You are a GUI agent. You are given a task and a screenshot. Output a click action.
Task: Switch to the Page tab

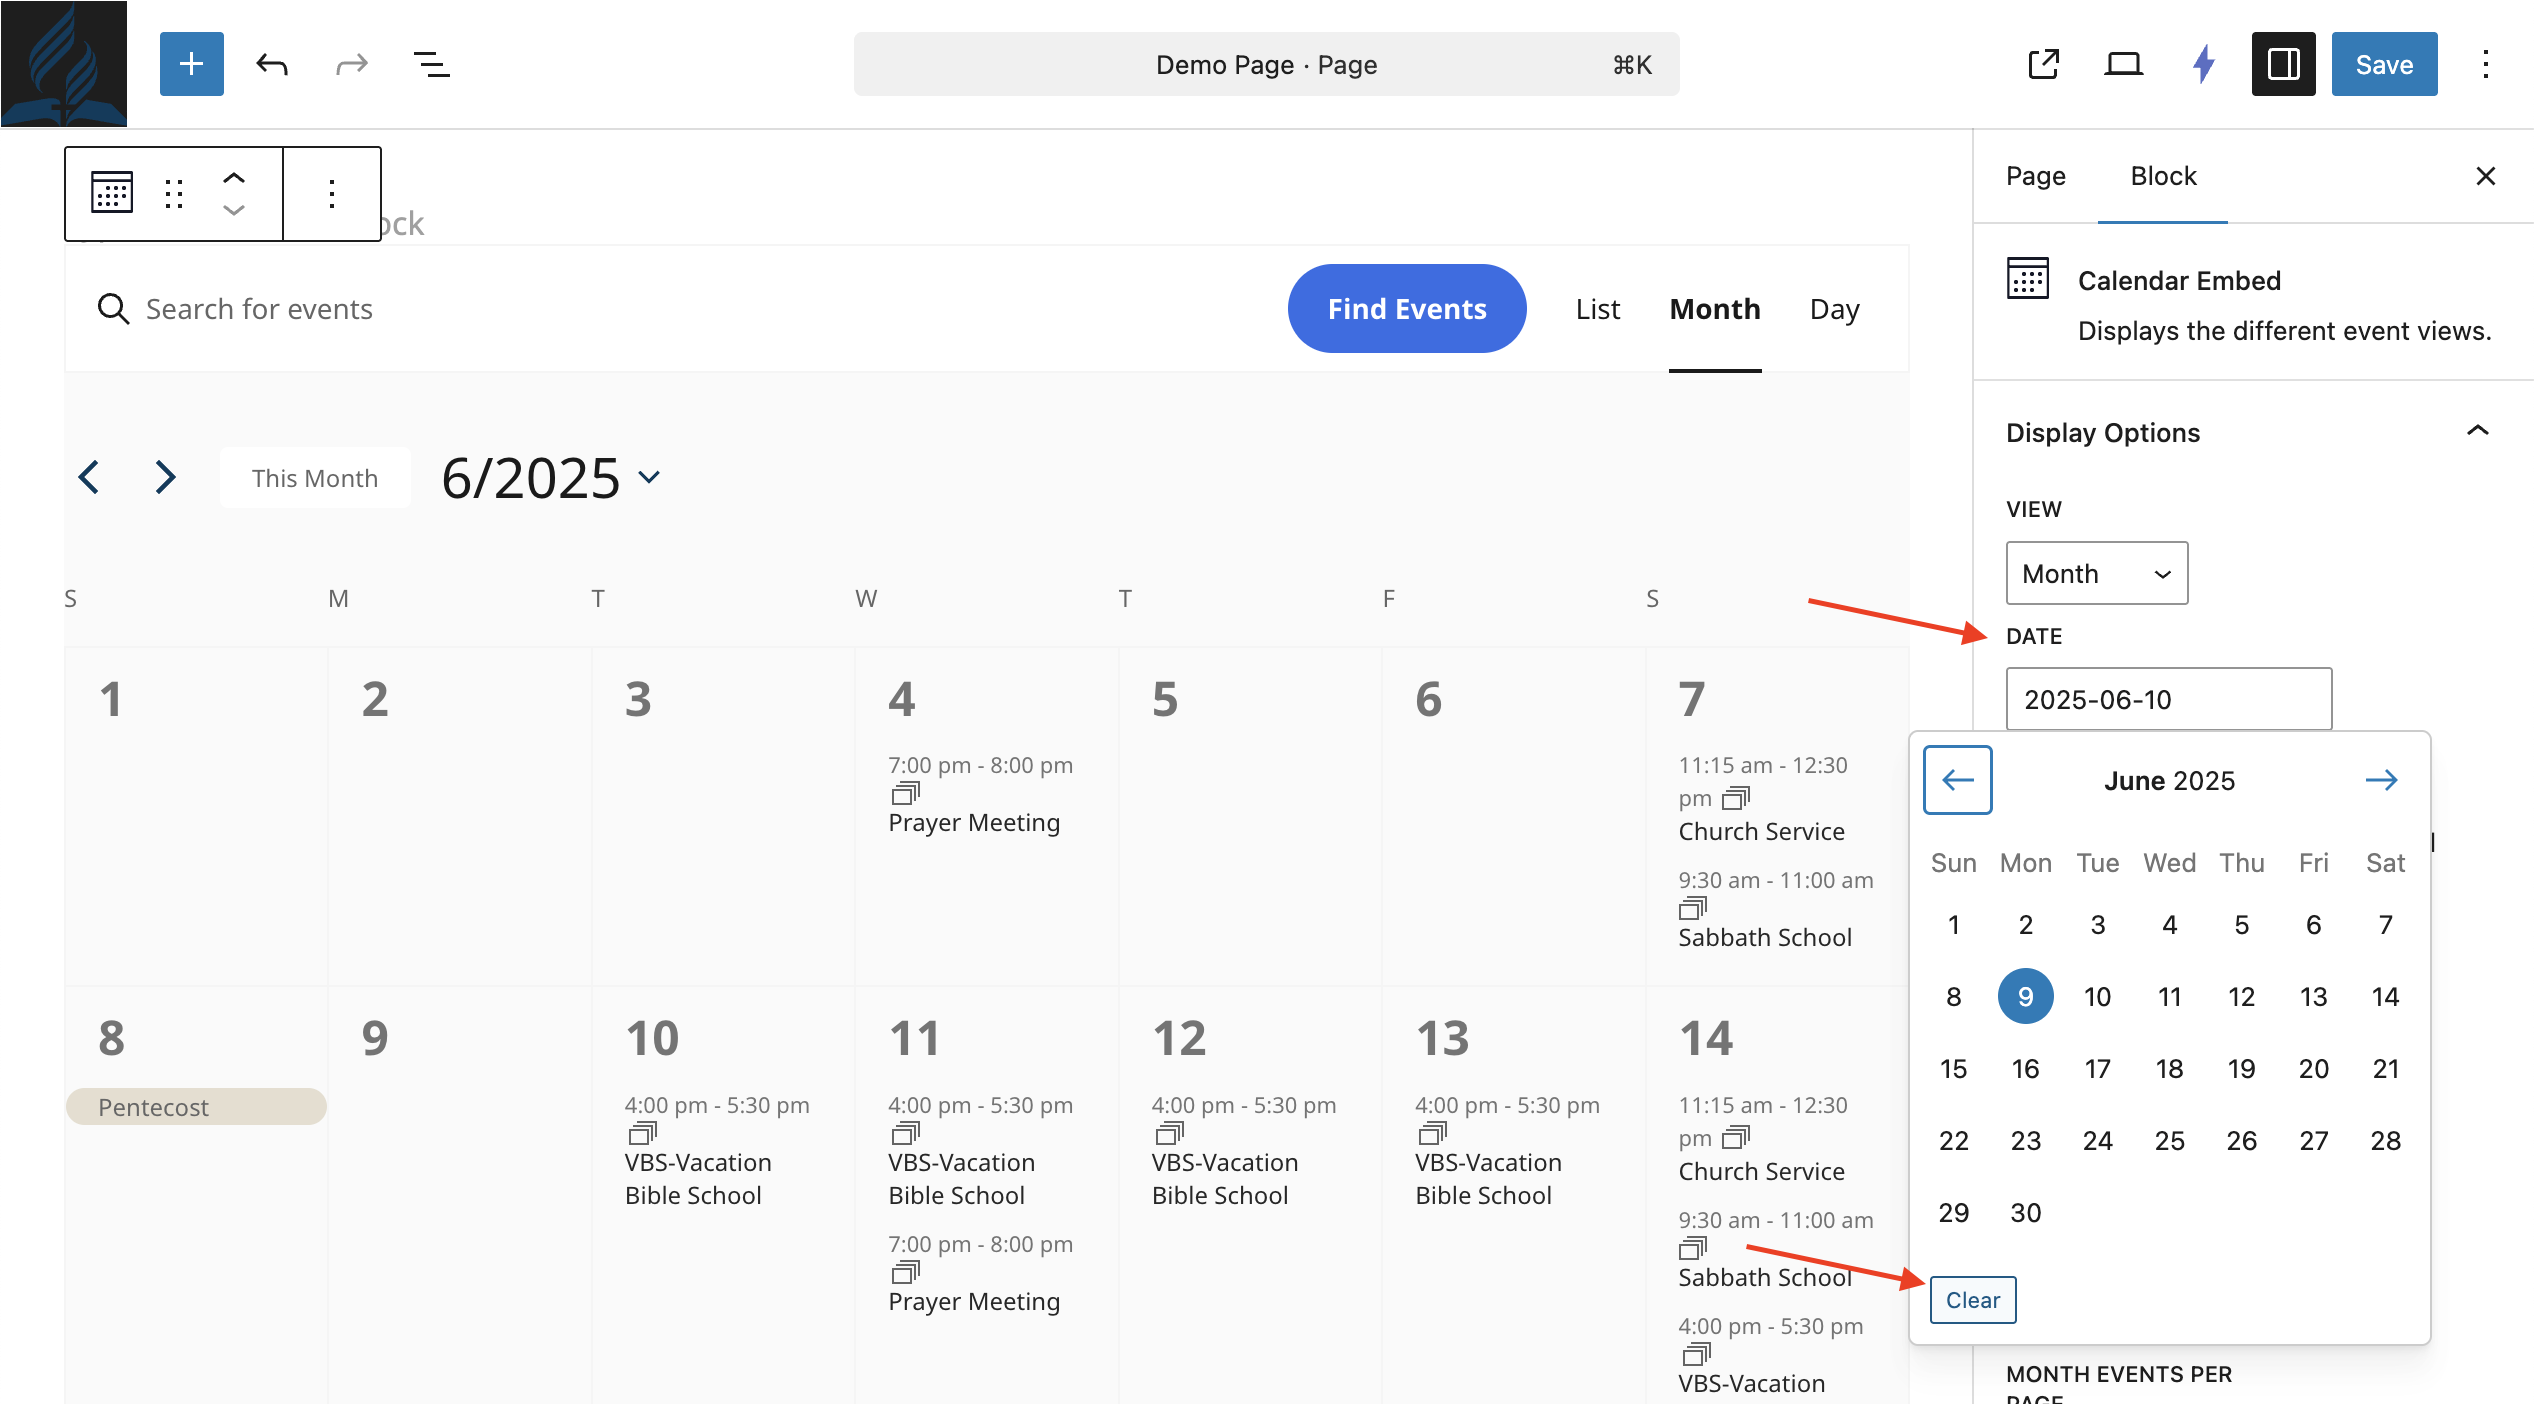(x=2035, y=176)
